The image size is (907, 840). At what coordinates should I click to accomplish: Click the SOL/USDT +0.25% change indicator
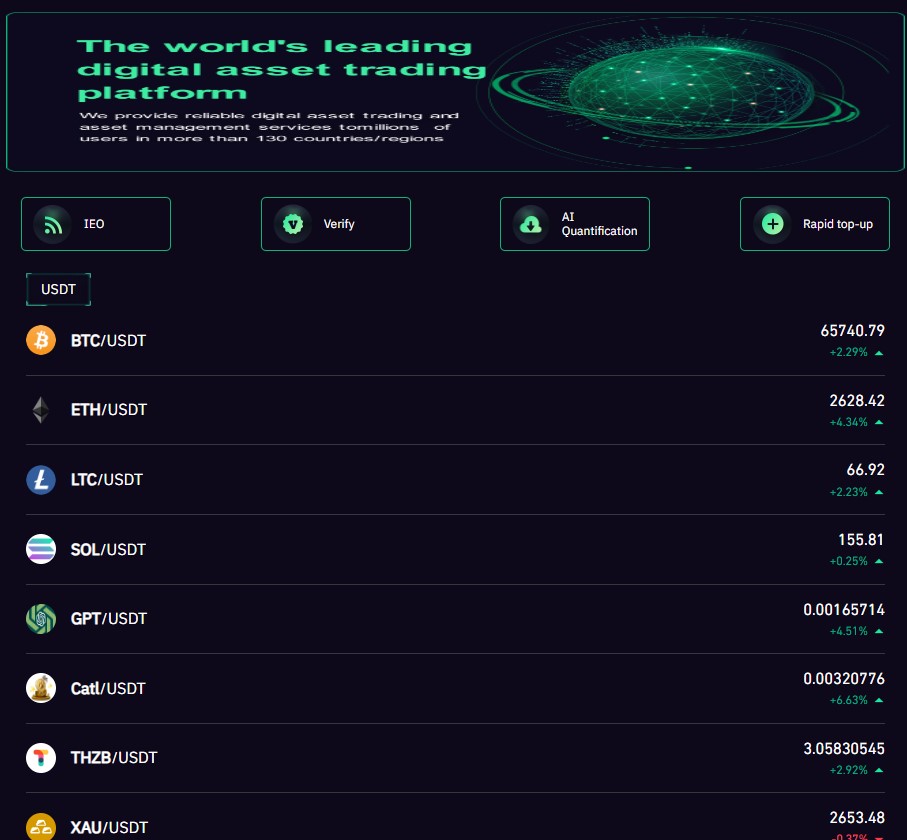click(856, 561)
